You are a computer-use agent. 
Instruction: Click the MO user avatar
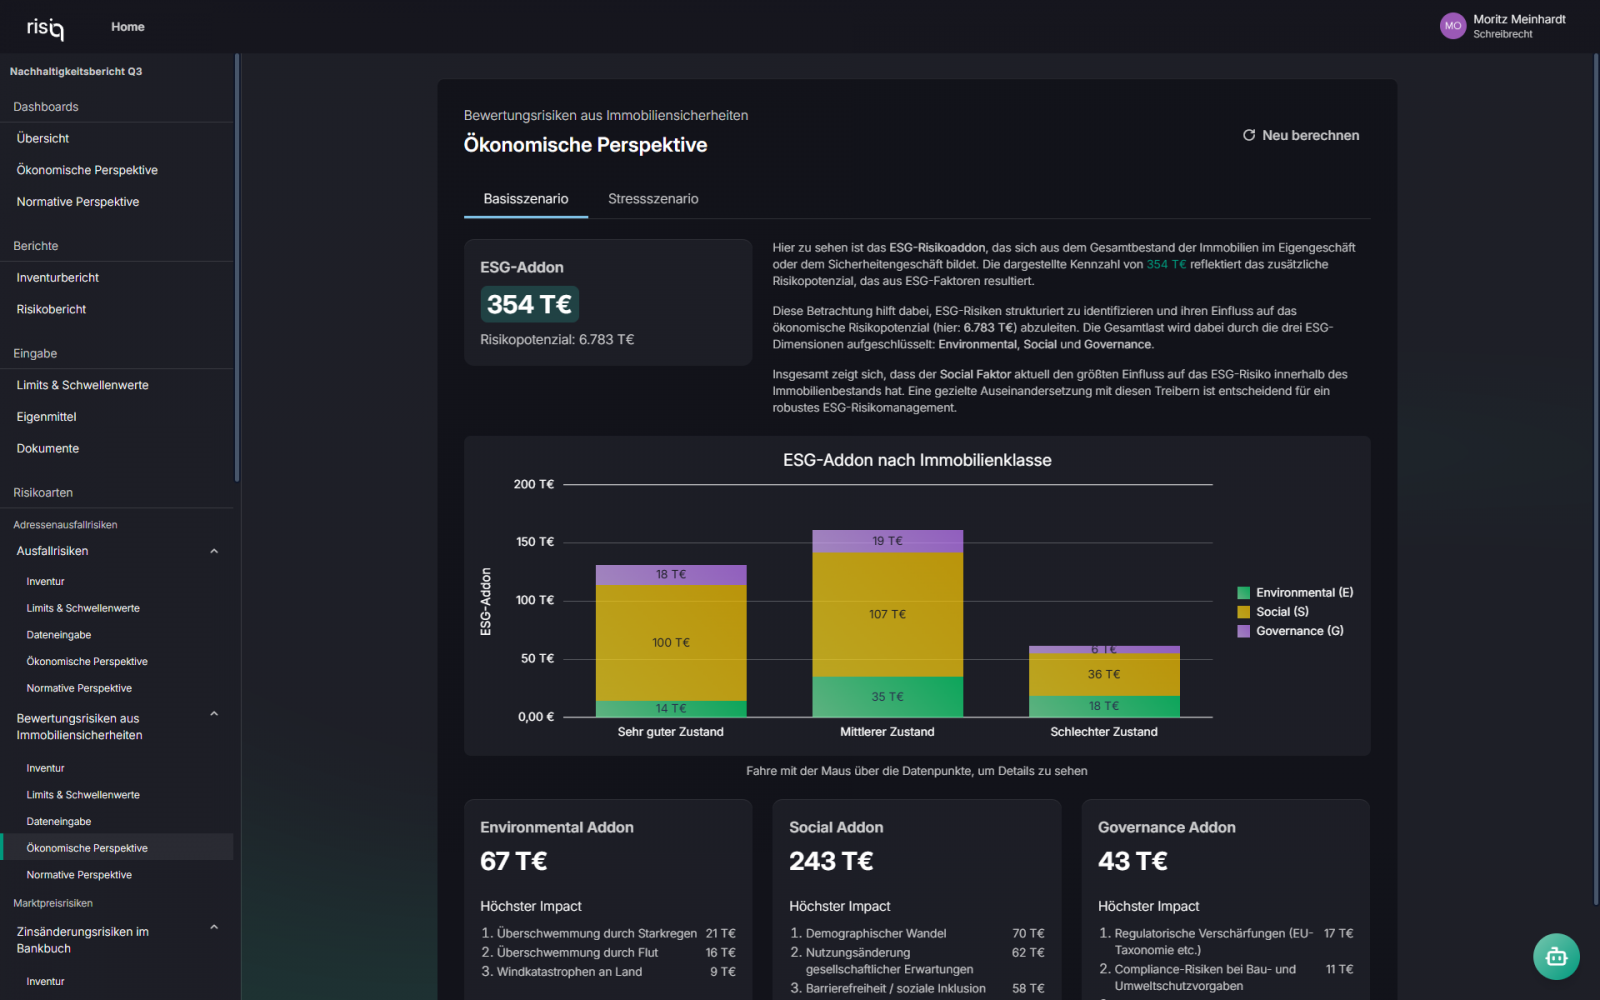(1452, 26)
